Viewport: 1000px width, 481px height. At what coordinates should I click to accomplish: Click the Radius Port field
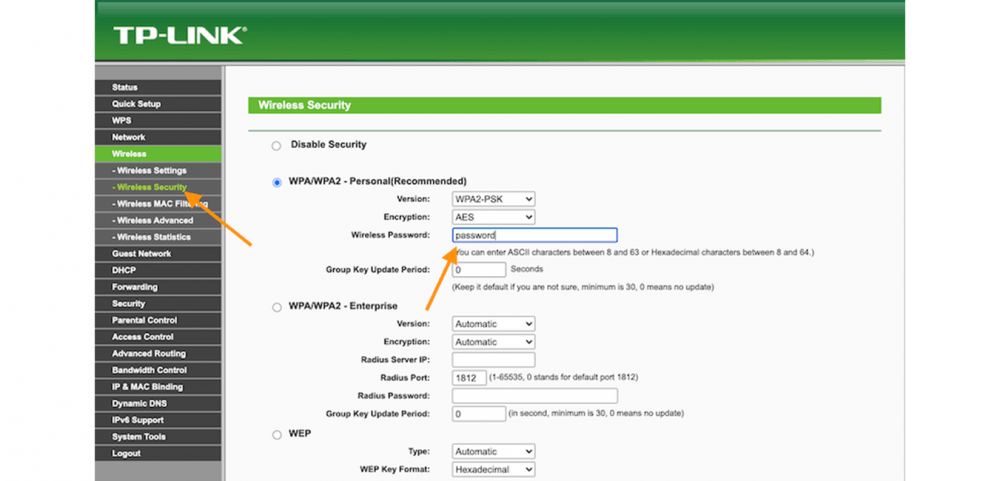(469, 378)
